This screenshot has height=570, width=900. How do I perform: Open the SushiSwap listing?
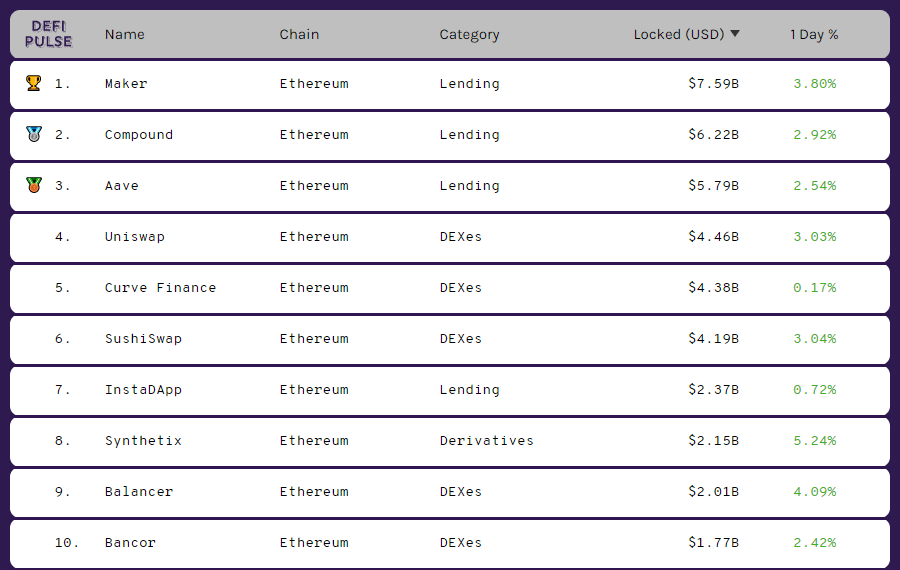[143, 339]
